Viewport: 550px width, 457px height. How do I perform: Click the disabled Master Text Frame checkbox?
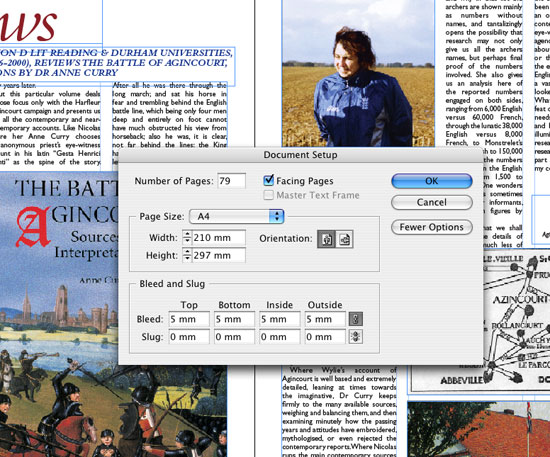click(x=268, y=195)
